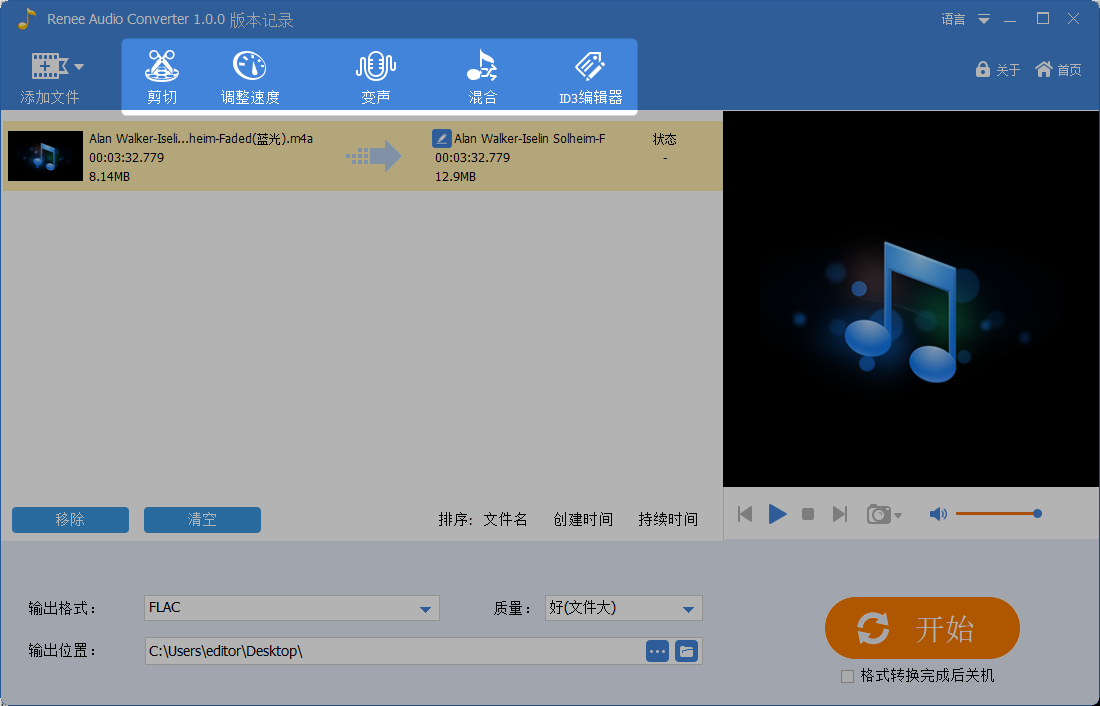Click the 清空 clear list button
This screenshot has width=1100, height=706.
[202, 519]
